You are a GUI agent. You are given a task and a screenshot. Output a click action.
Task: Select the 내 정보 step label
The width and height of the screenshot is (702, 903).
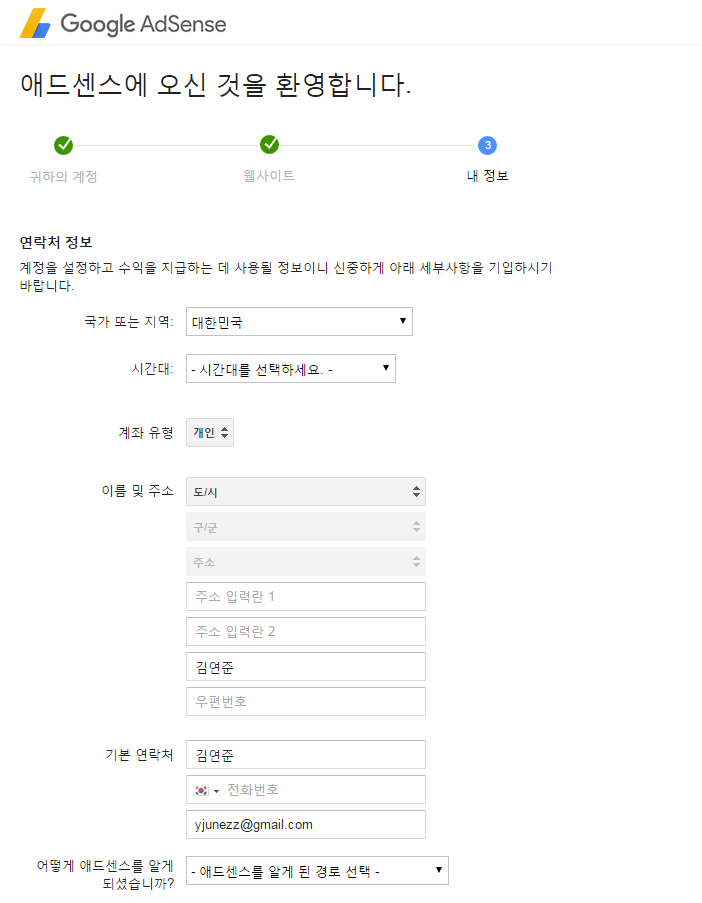point(487,176)
